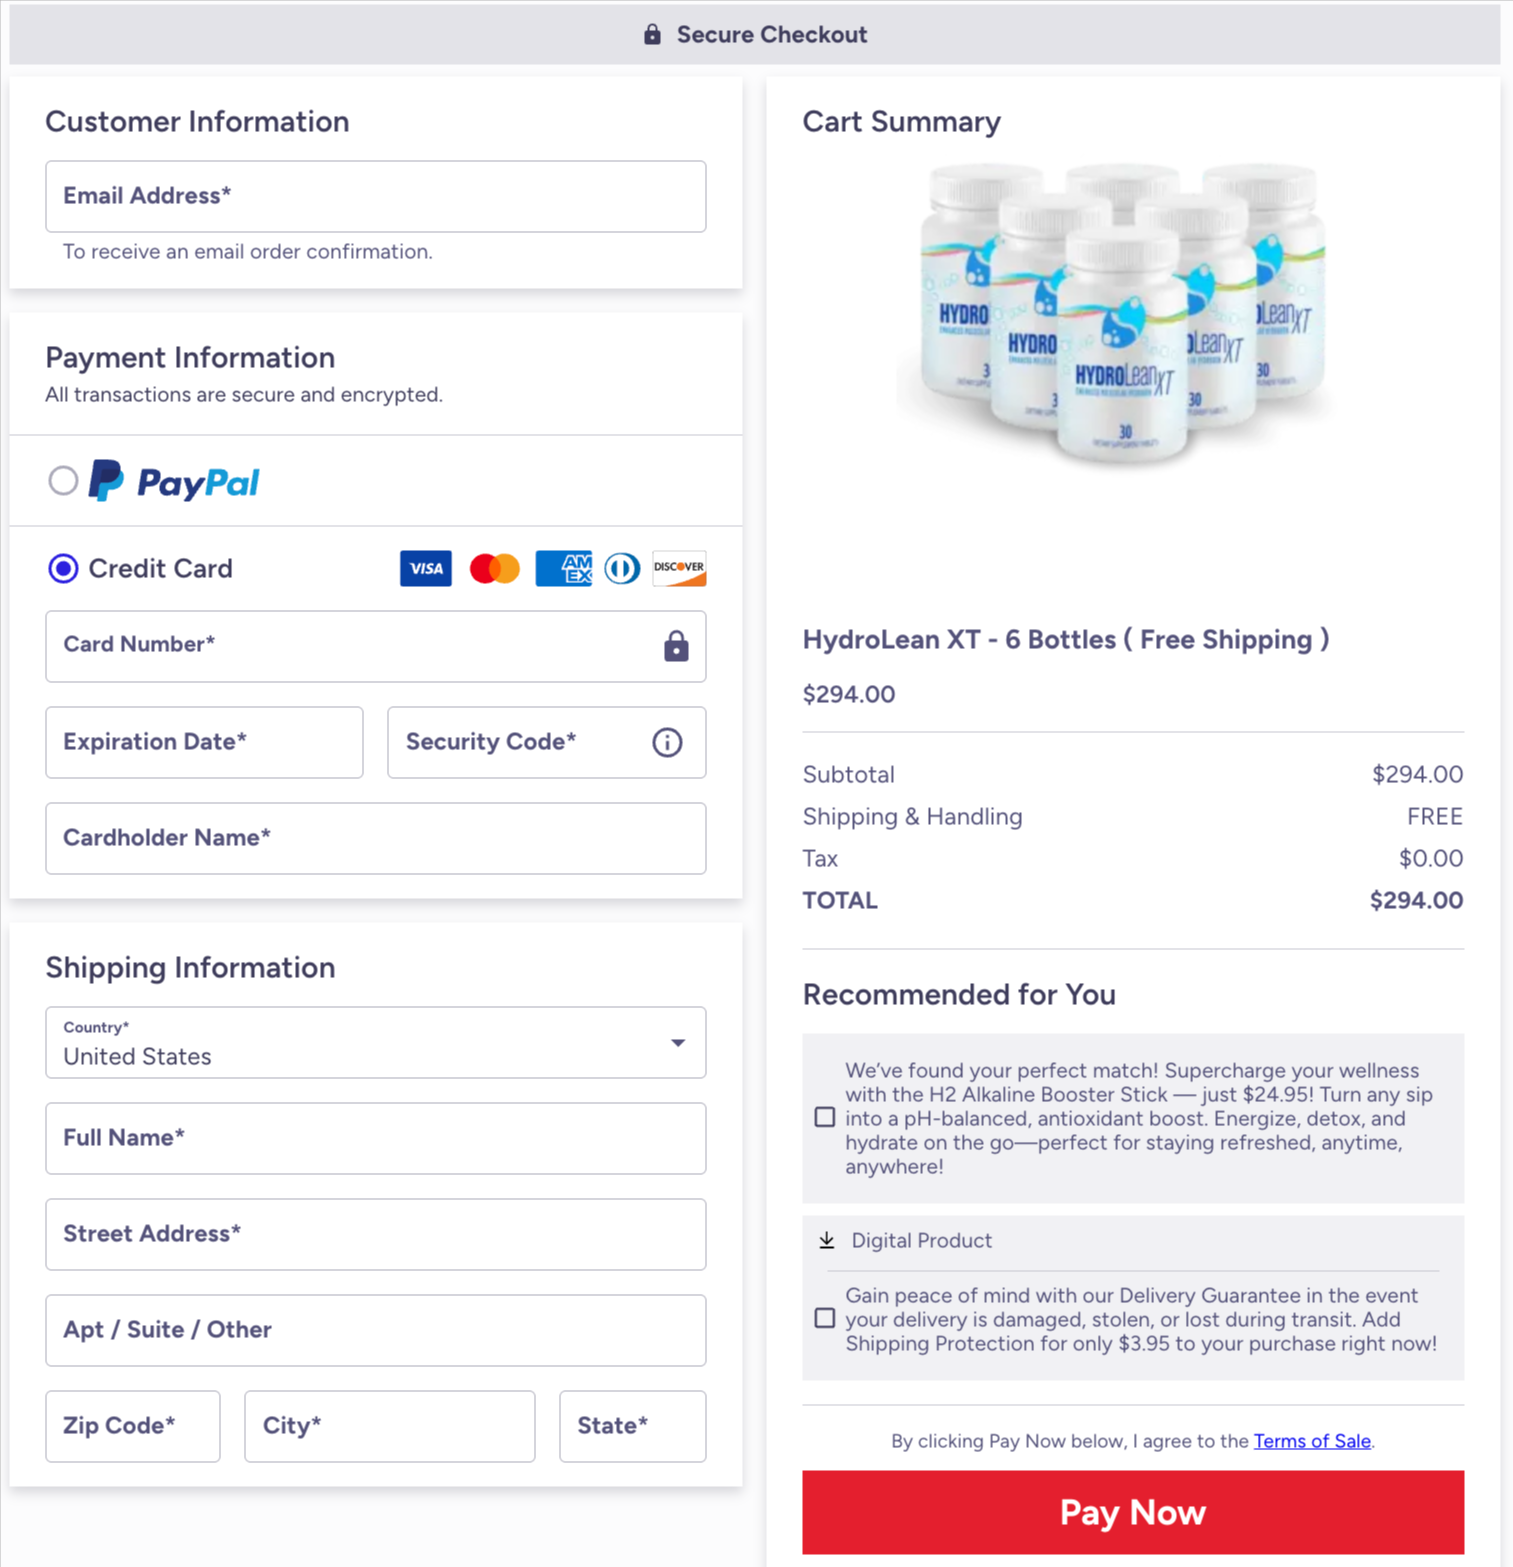Click the lock icon in Card Number field

tap(676, 646)
